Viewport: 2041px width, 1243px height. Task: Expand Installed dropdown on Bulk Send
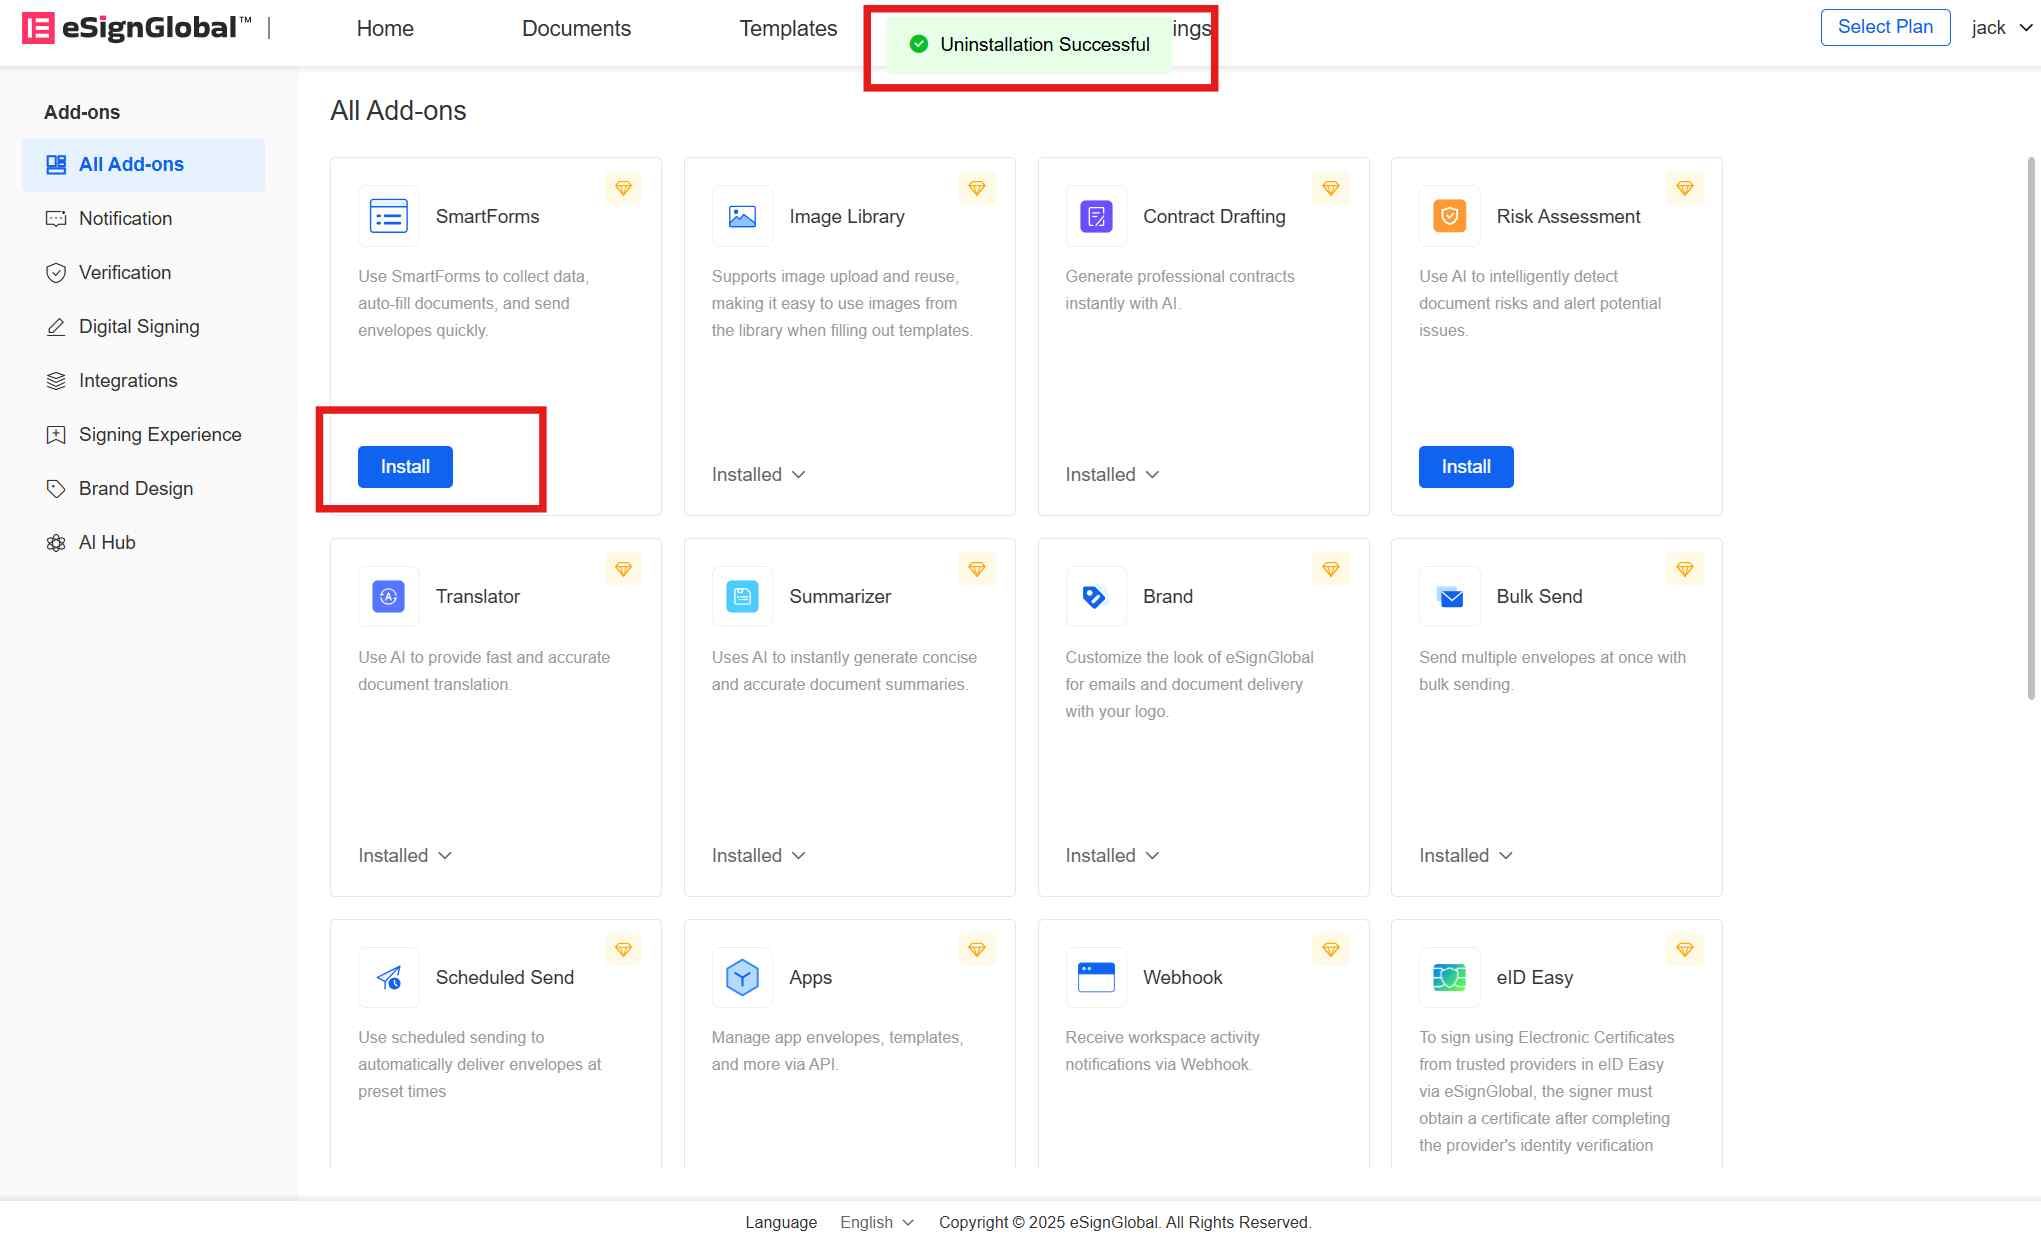coord(1466,856)
